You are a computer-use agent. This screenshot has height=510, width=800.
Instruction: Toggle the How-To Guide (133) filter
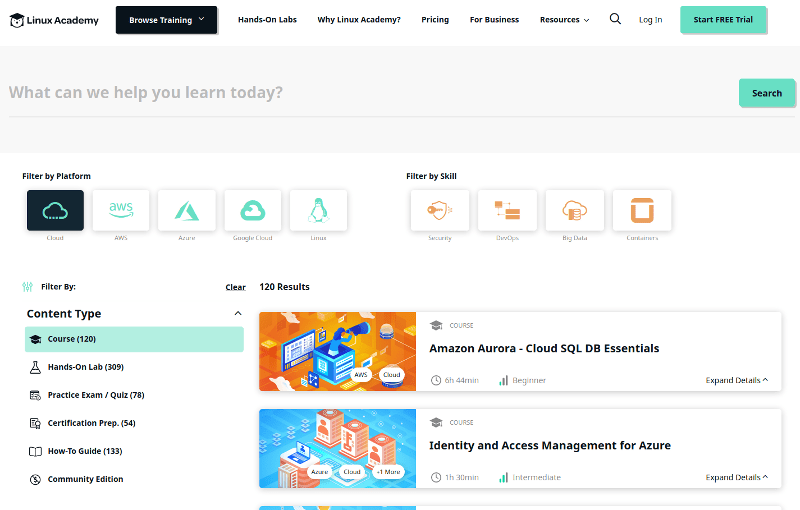click(x=134, y=451)
